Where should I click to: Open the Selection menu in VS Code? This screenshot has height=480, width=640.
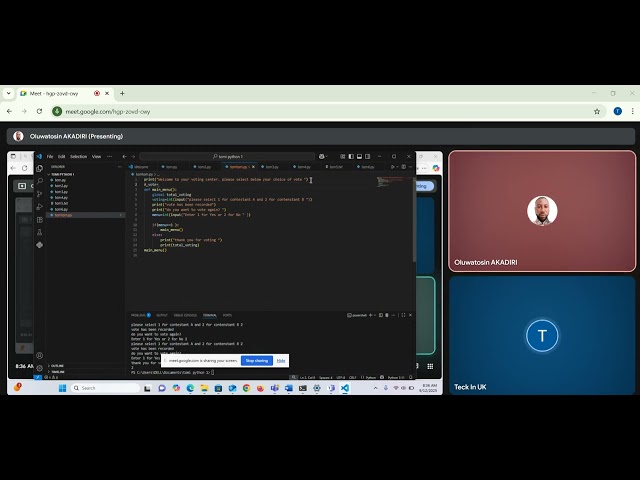tap(78, 156)
